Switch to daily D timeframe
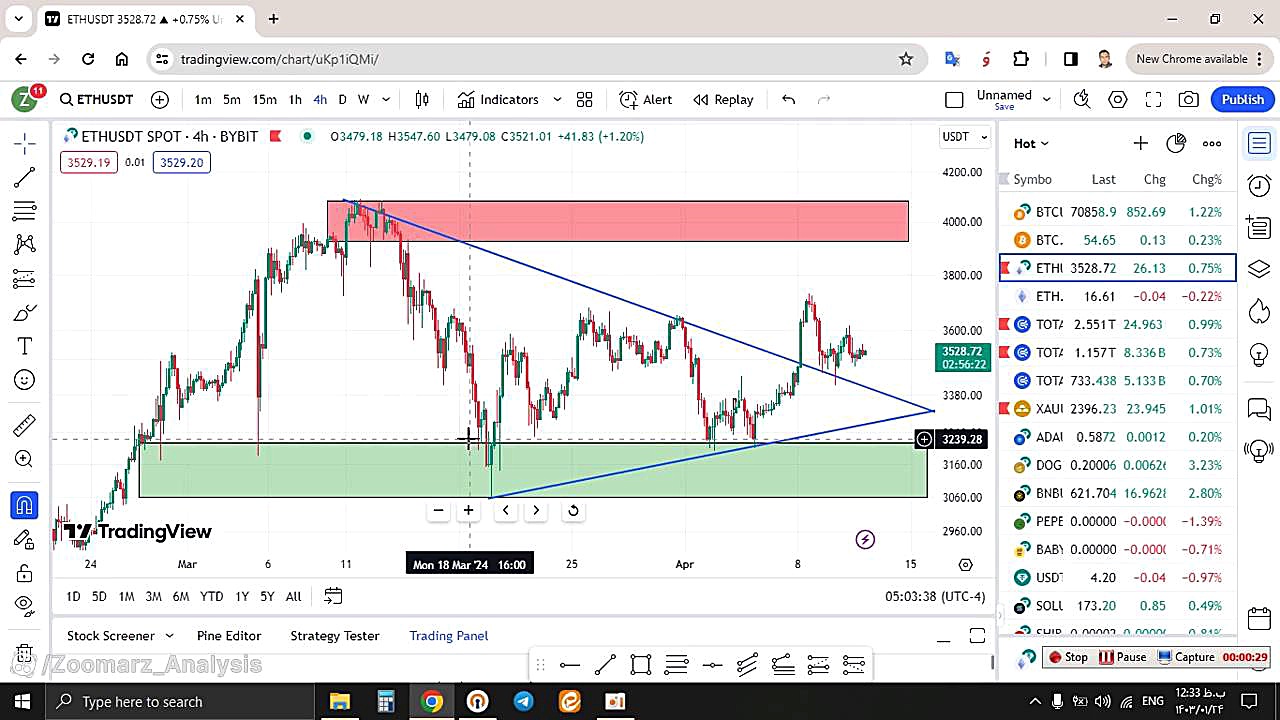The width and height of the screenshot is (1280, 720). pos(342,99)
